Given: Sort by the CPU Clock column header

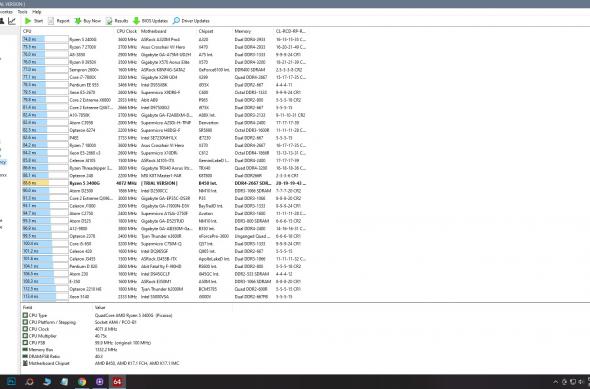Looking at the screenshot, I should 127,31.
